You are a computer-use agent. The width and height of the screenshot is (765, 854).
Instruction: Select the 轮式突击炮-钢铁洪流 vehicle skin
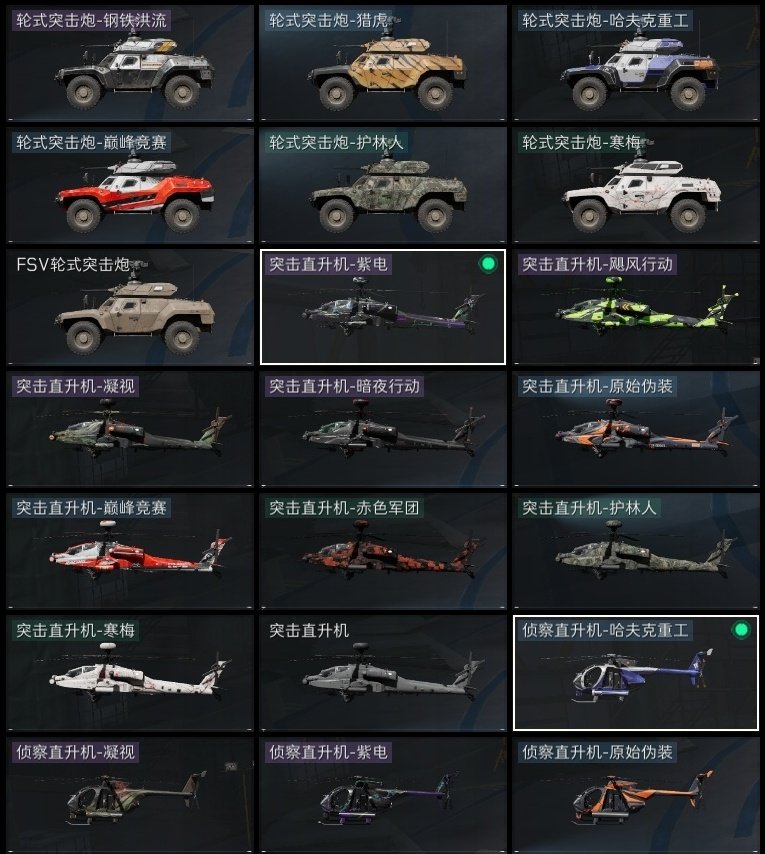130,63
